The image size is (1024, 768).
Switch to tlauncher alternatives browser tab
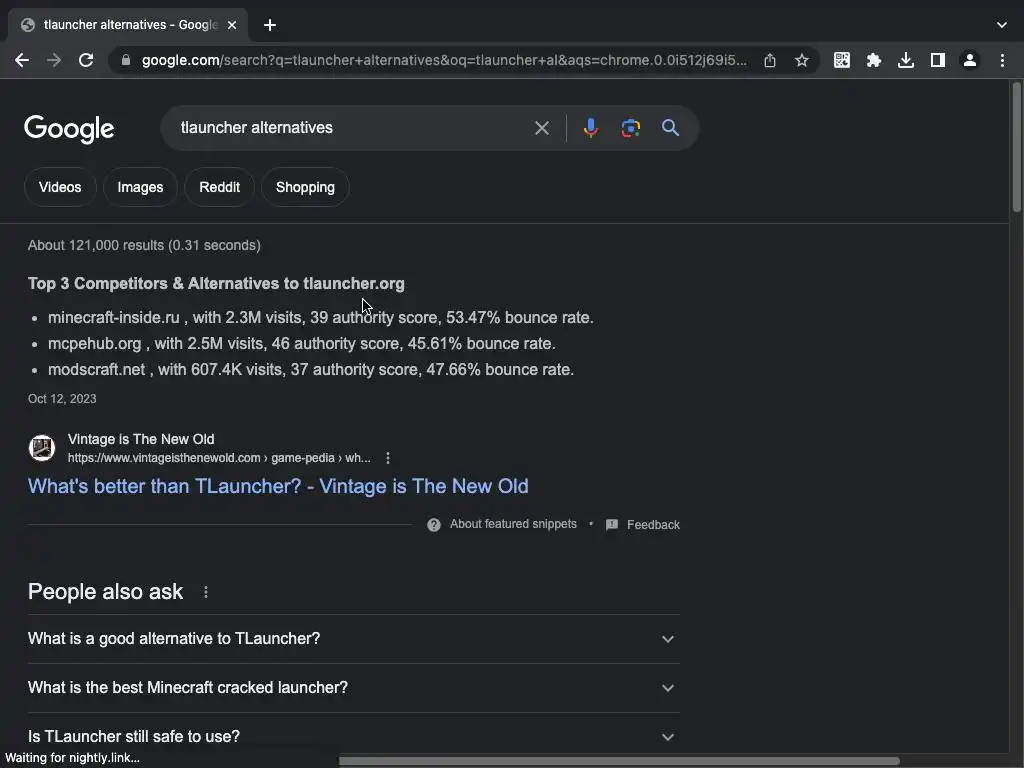pos(128,25)
